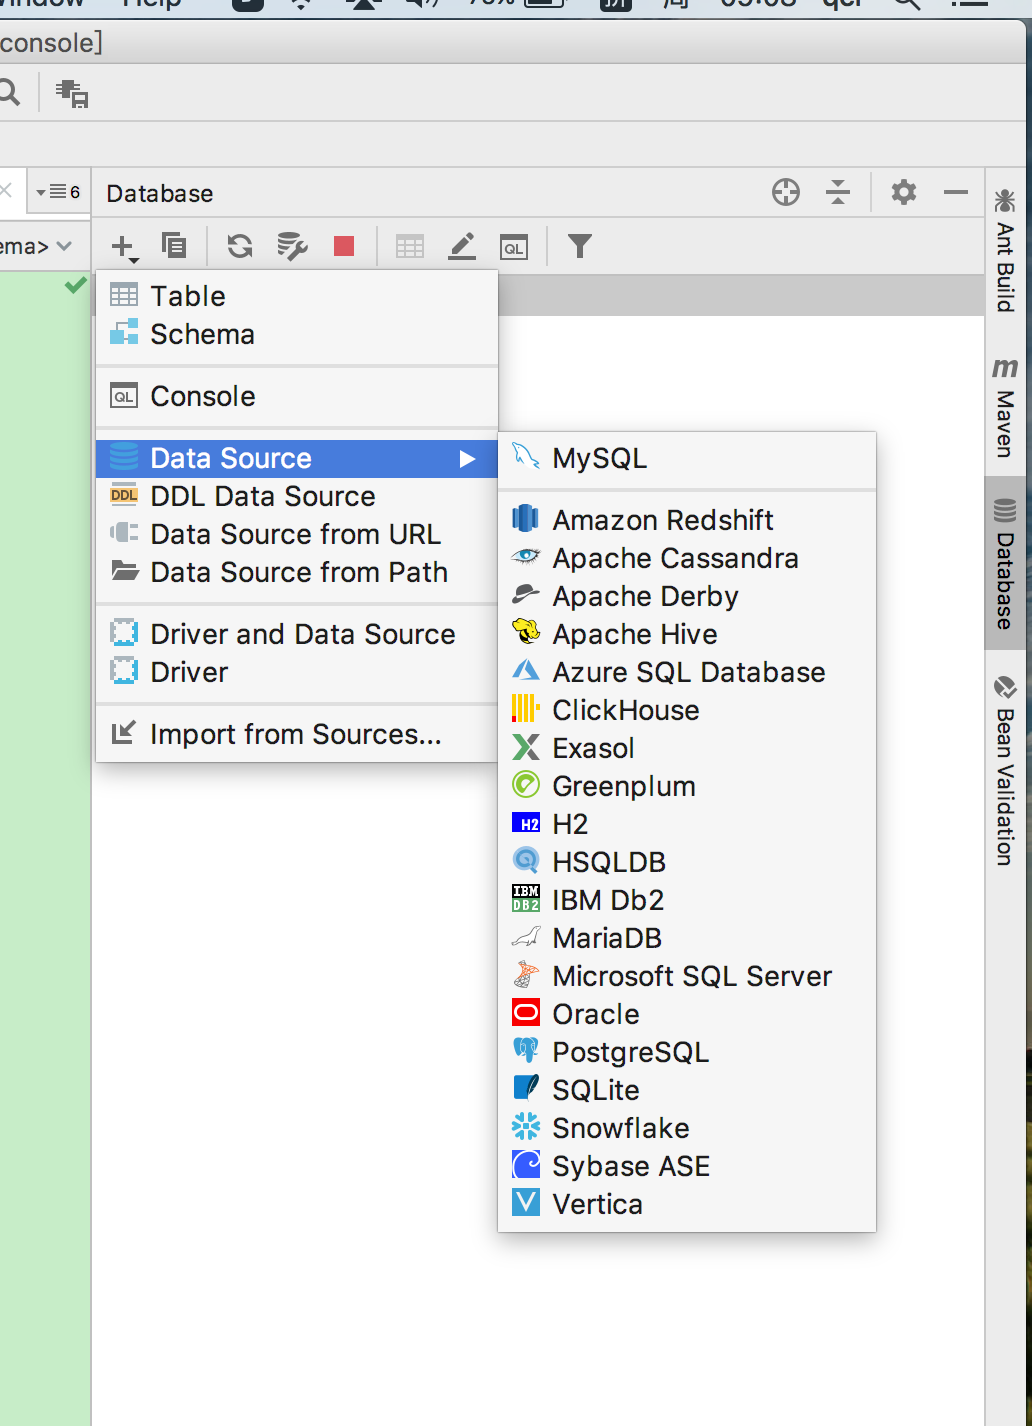Viewport: 1032px width, 1426px height.
Task: Expand the Data Source submenu item
Action: pyautogui.click(x=297, y=458)
